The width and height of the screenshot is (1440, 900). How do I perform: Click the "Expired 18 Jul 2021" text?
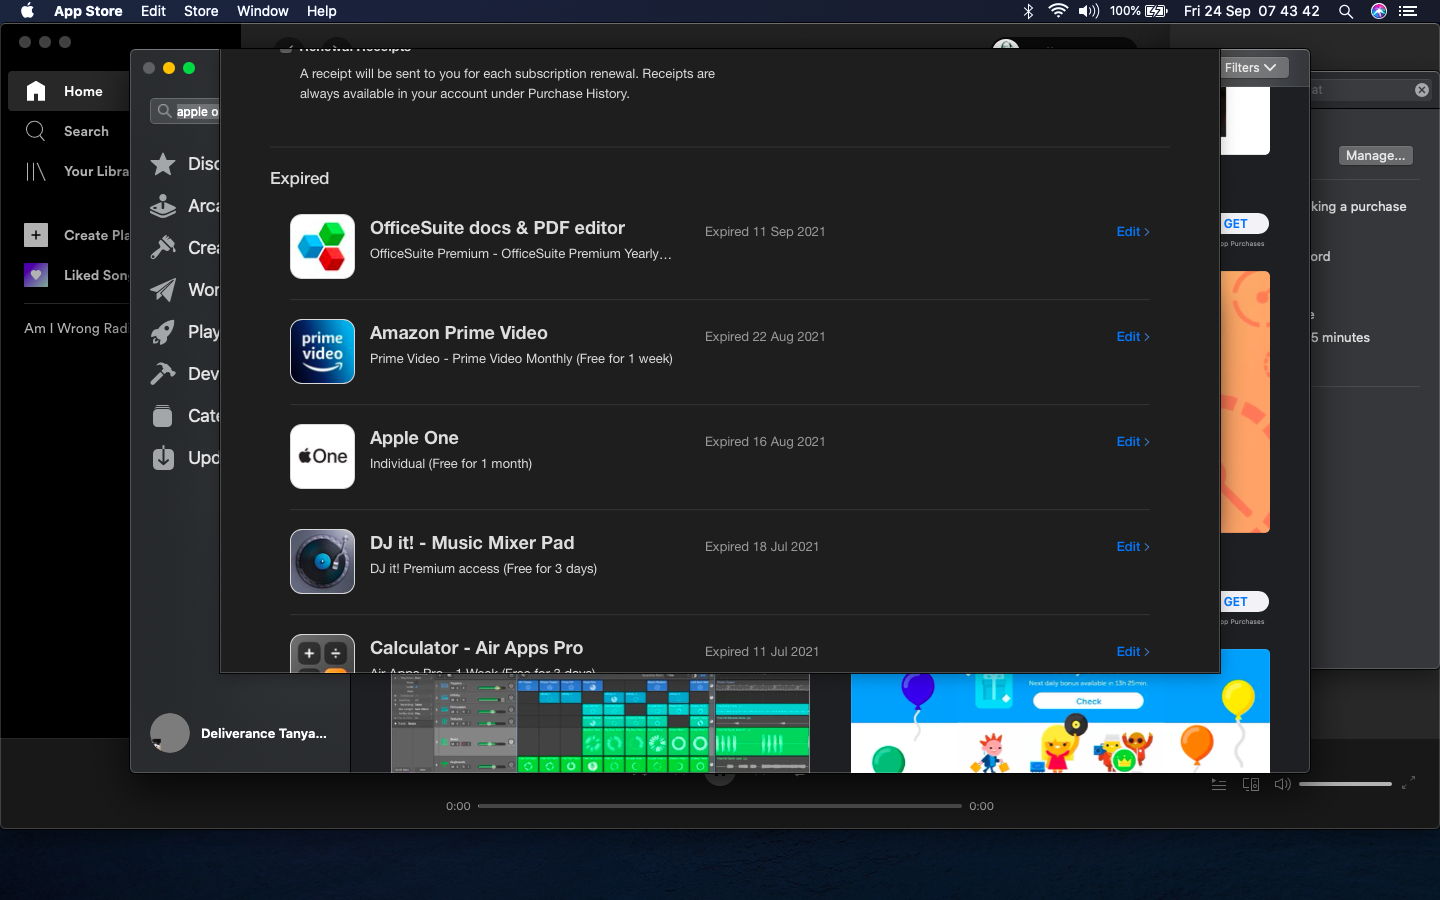[762, 547]
